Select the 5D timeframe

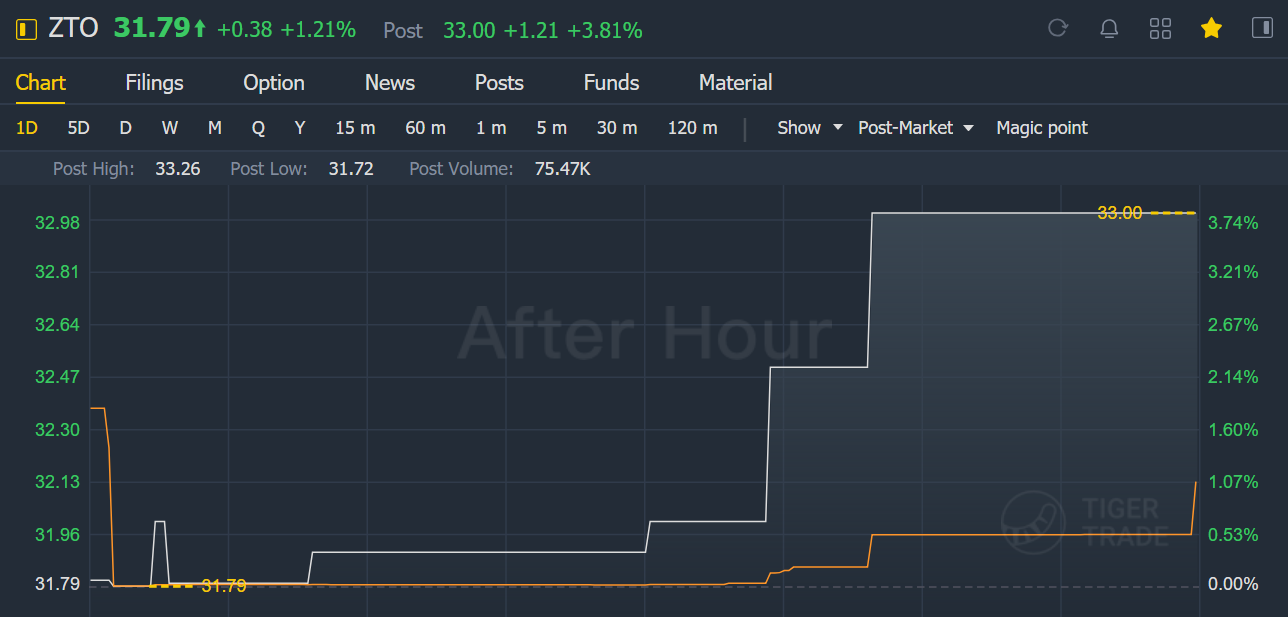[78, 128]
